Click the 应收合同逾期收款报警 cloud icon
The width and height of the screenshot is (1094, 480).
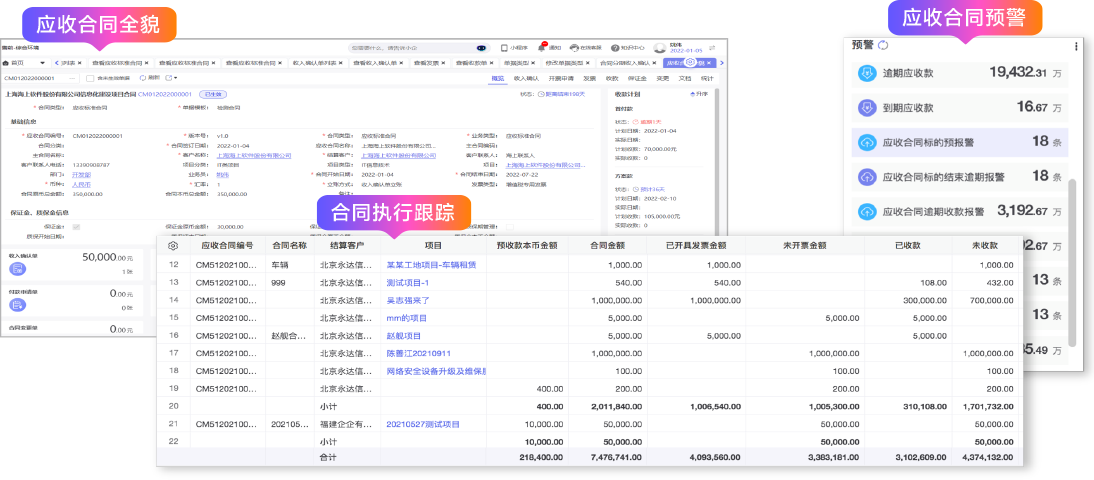(867, 211)
